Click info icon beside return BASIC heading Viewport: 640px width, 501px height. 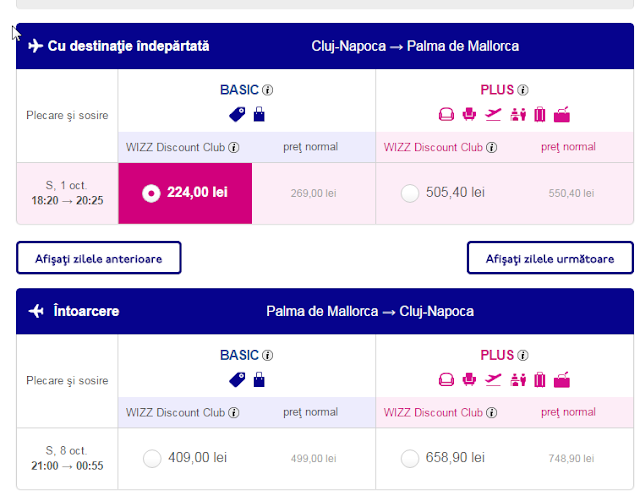(x=267, y=355)
